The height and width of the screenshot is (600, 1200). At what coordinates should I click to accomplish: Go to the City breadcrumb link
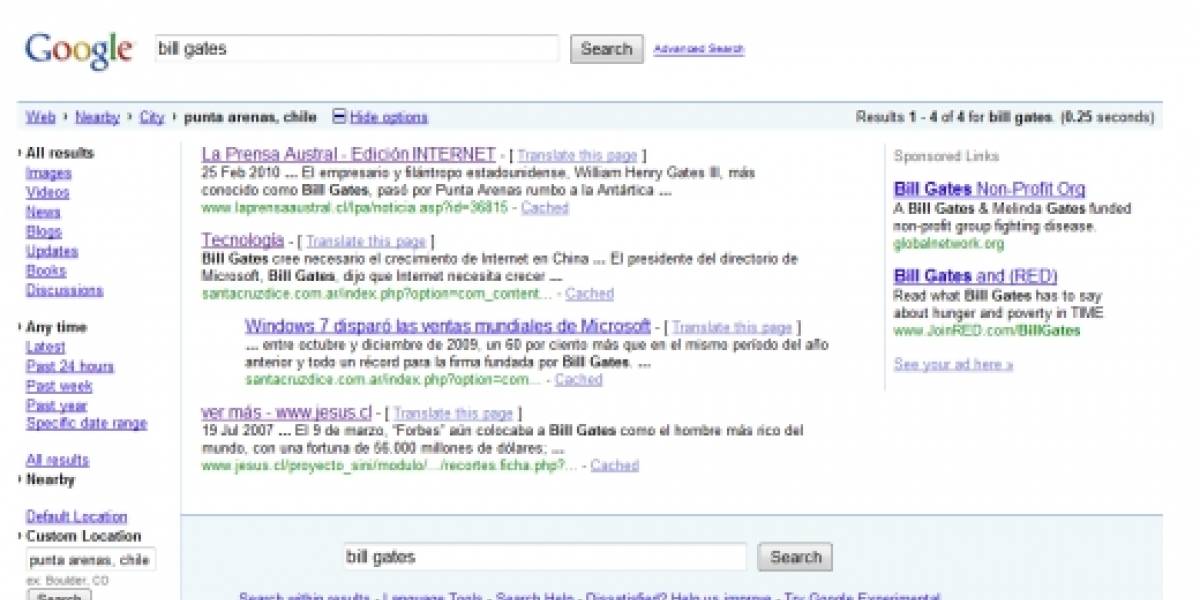pyautogui.click(x=152, y=117)
